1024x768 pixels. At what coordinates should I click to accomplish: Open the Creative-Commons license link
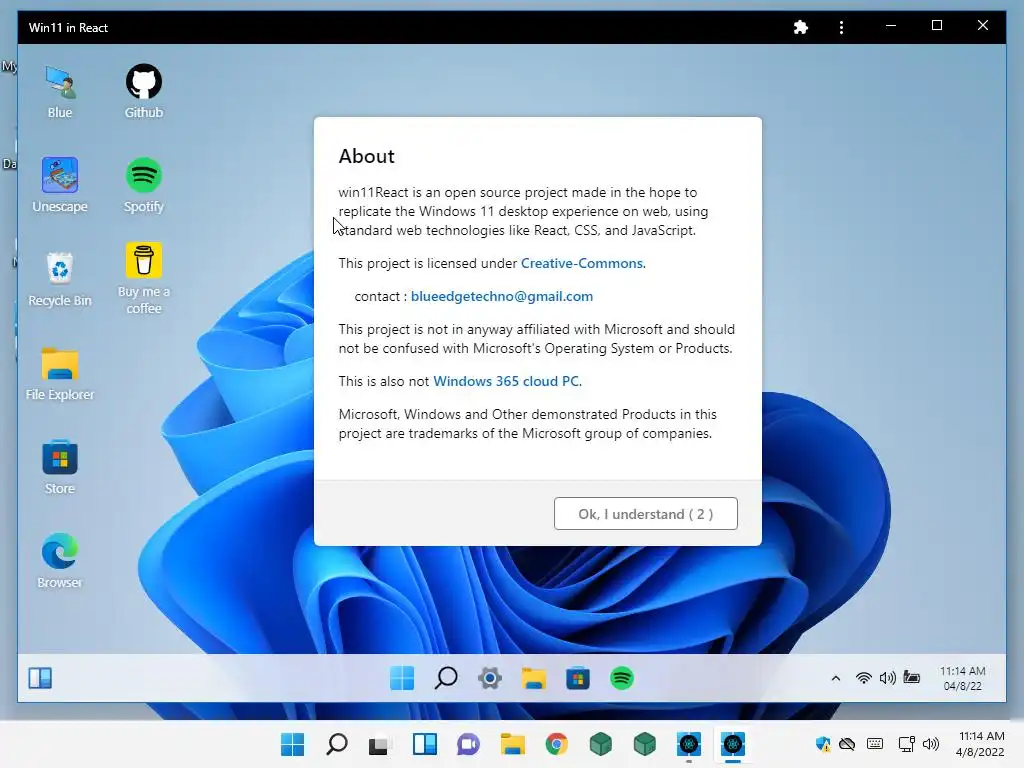tap(581, 263)
